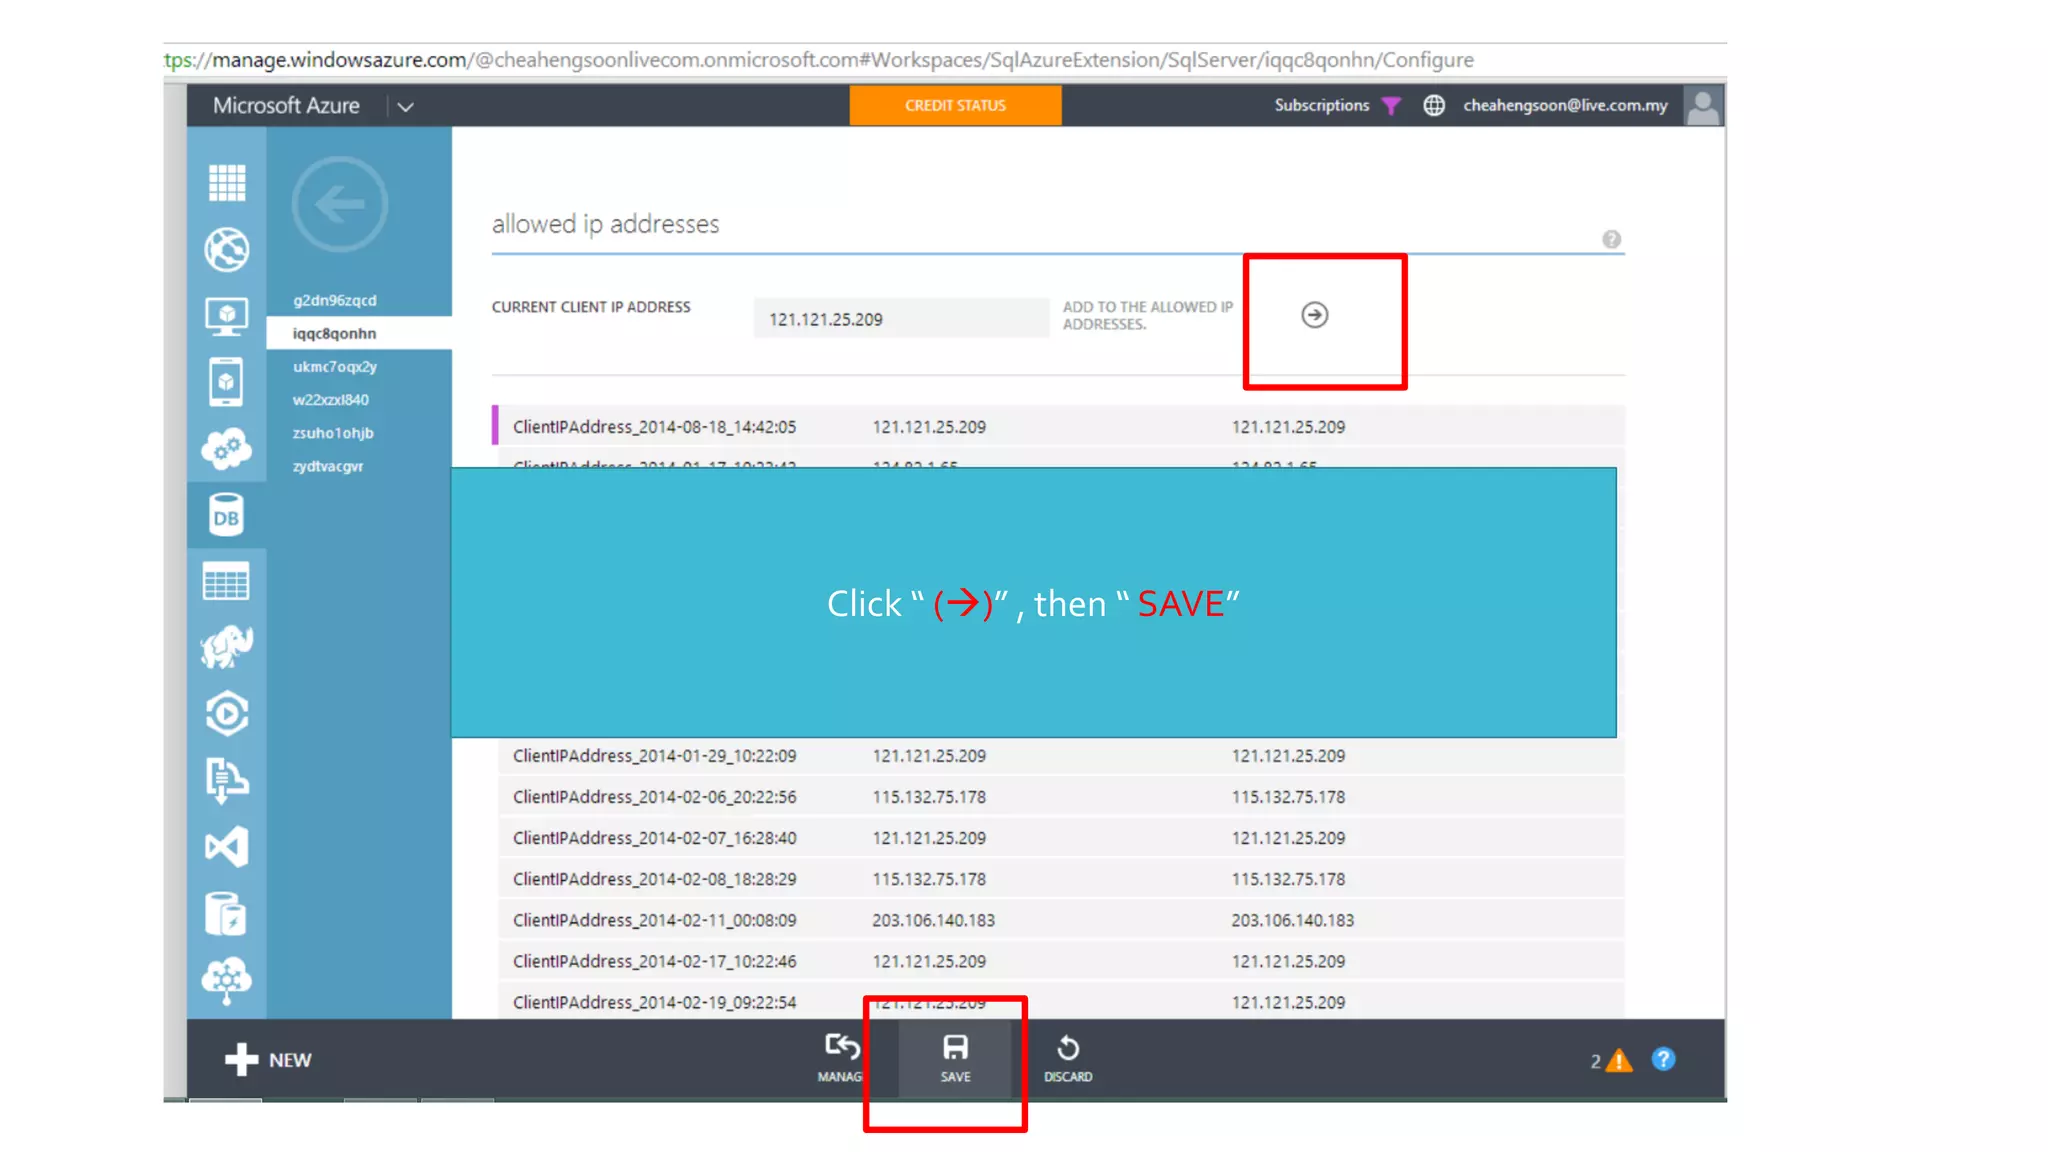Click the All Items grid icon in sidebar

tap(227, 183)
